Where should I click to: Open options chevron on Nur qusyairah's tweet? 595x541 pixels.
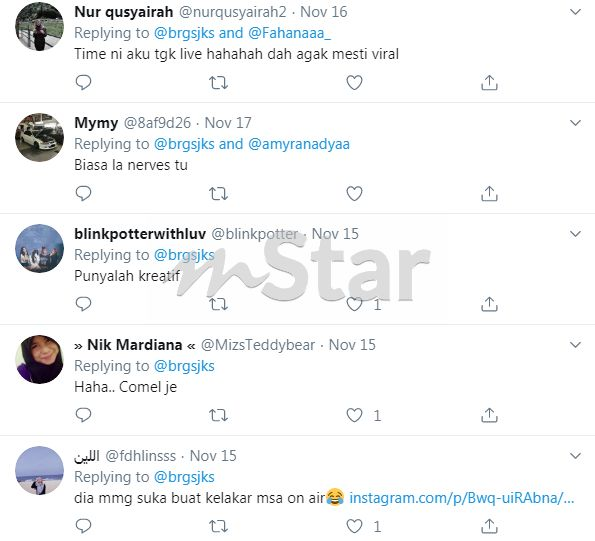tap(576, 12)
